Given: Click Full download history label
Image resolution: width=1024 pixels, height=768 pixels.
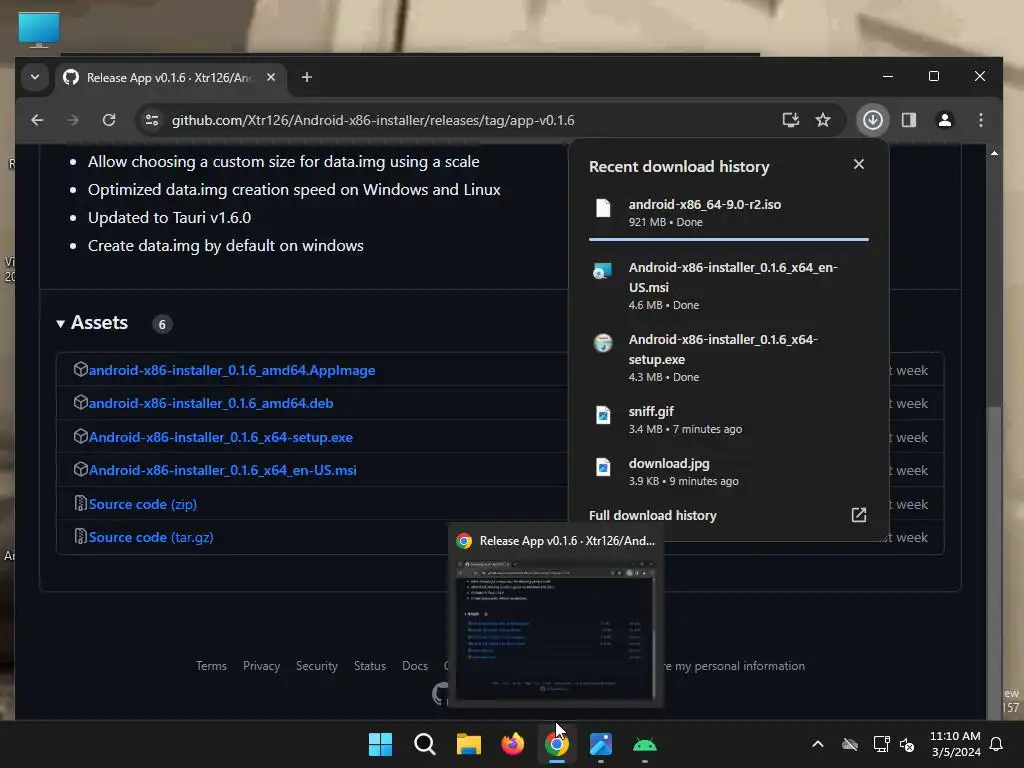Looking at the screenshot, I should (x=652, y=515).
